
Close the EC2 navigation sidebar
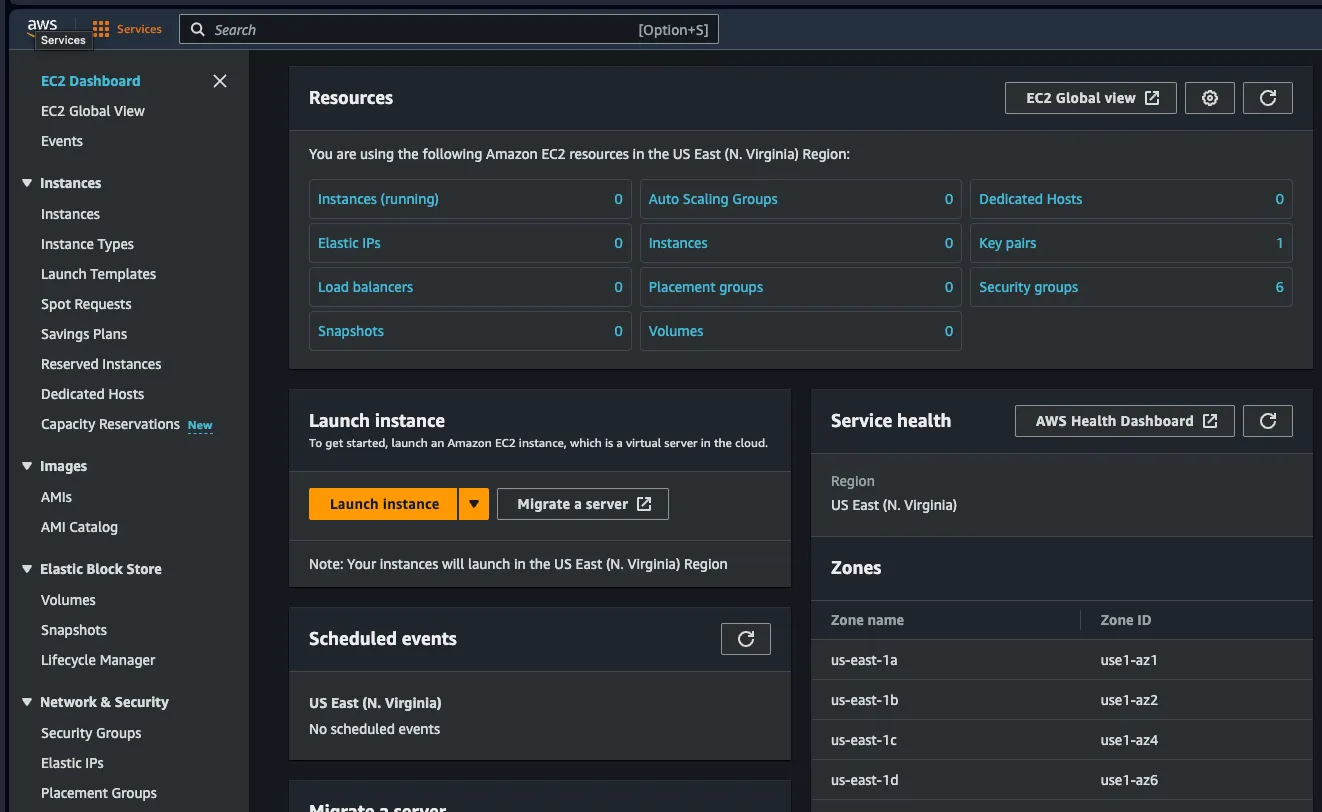pyautogui.click(x=220, y=81)
